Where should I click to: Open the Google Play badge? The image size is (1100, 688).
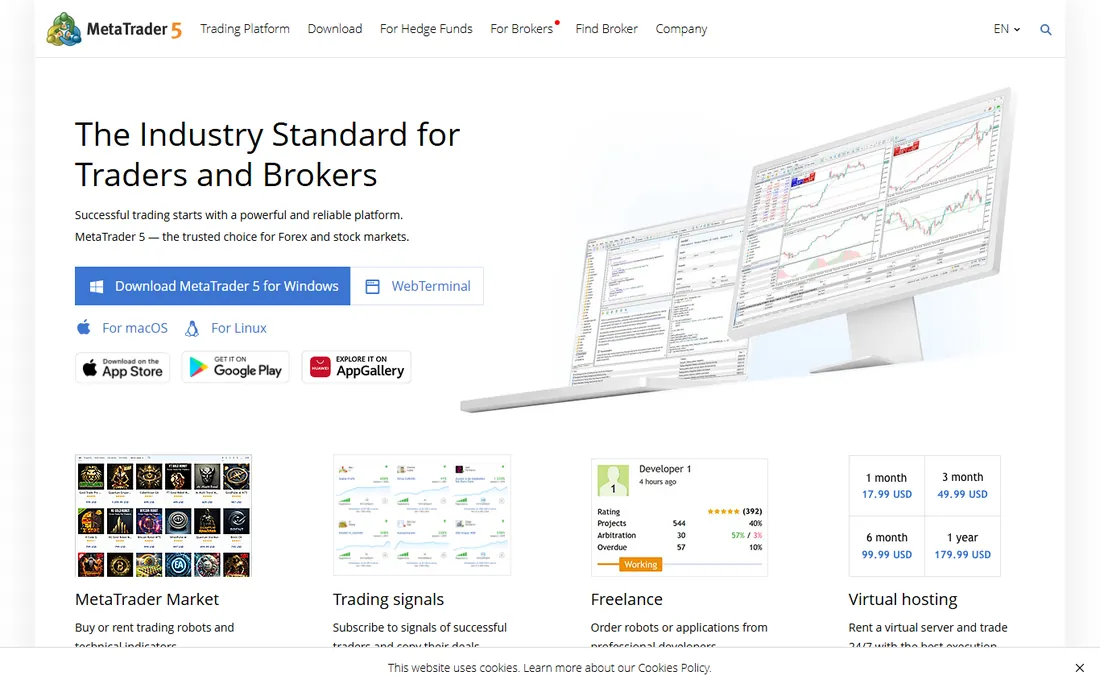pos(236,367)
